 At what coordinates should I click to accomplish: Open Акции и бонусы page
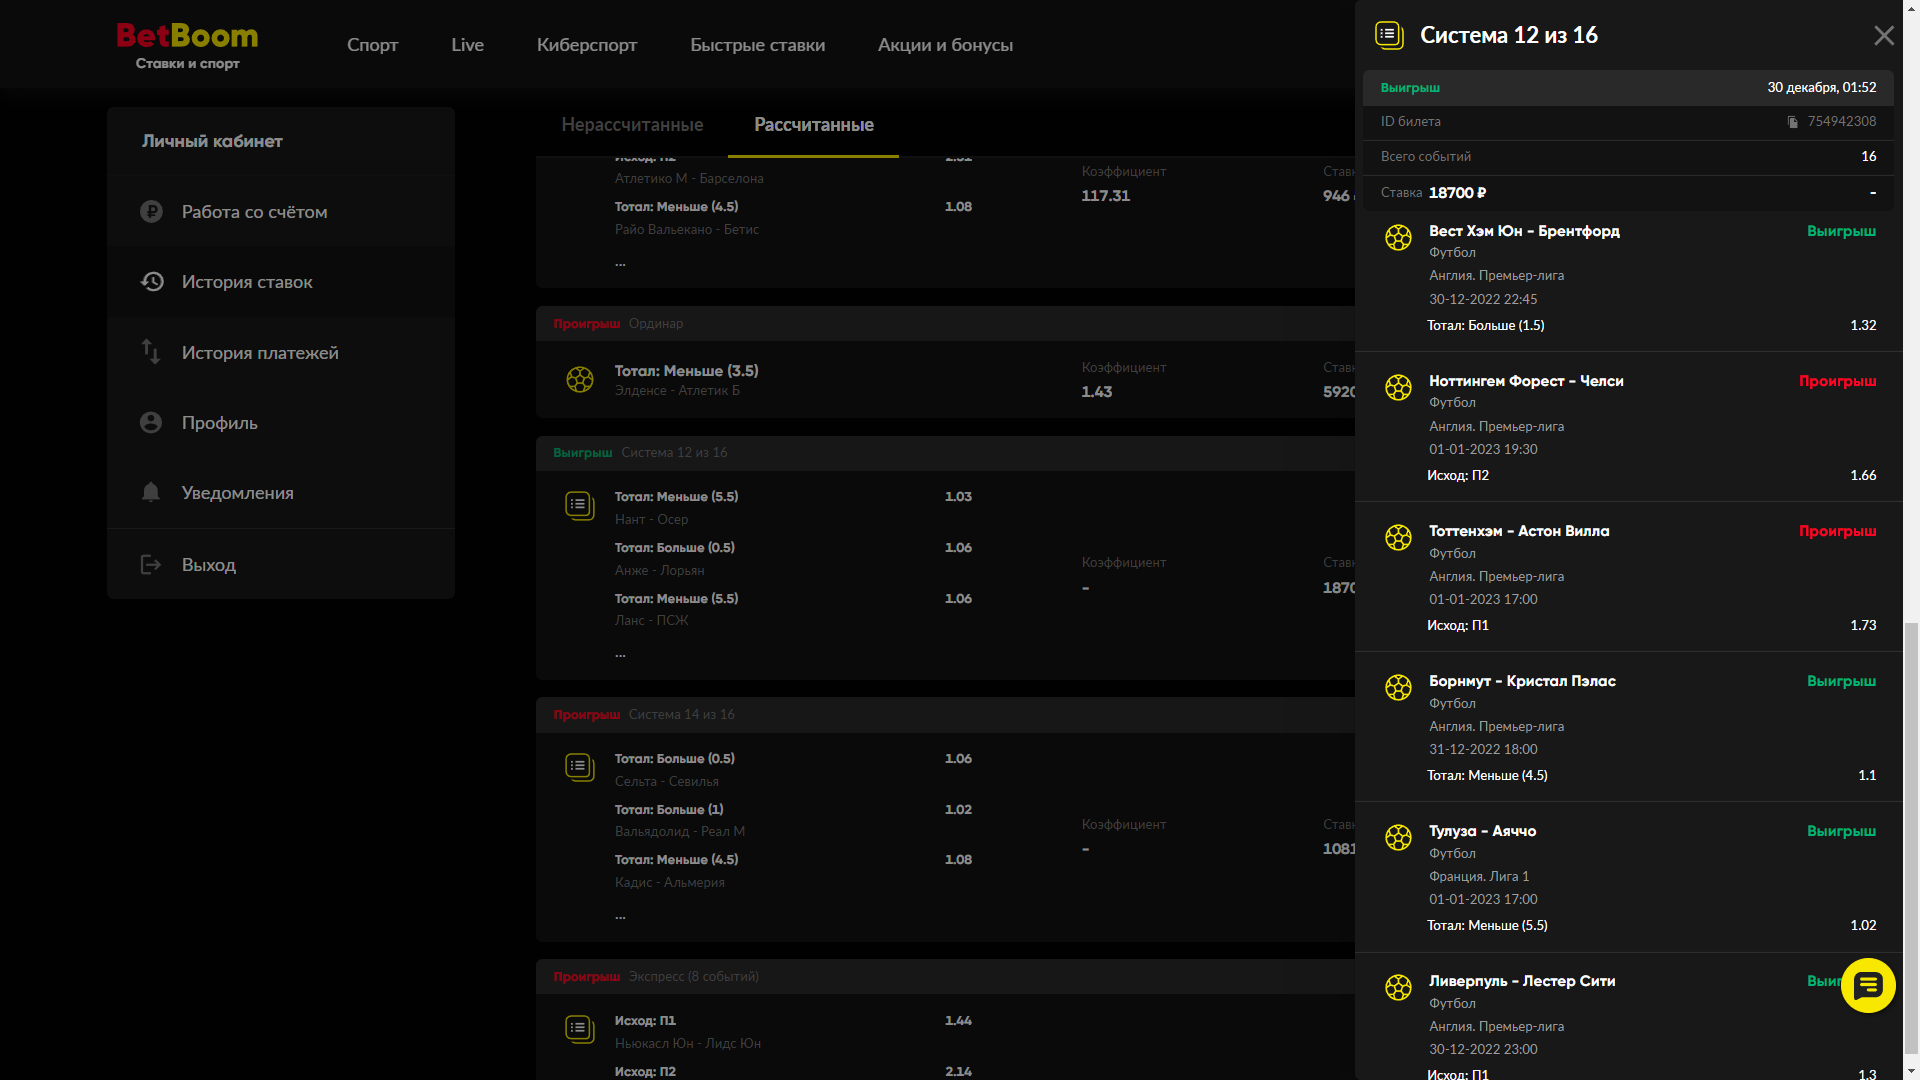coord(945,45)
